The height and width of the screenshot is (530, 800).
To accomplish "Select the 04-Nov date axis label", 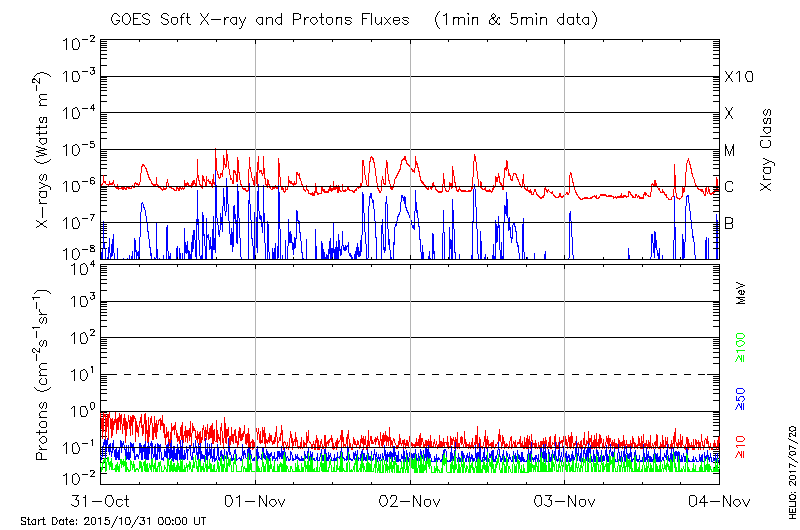I will click(718, 501).
